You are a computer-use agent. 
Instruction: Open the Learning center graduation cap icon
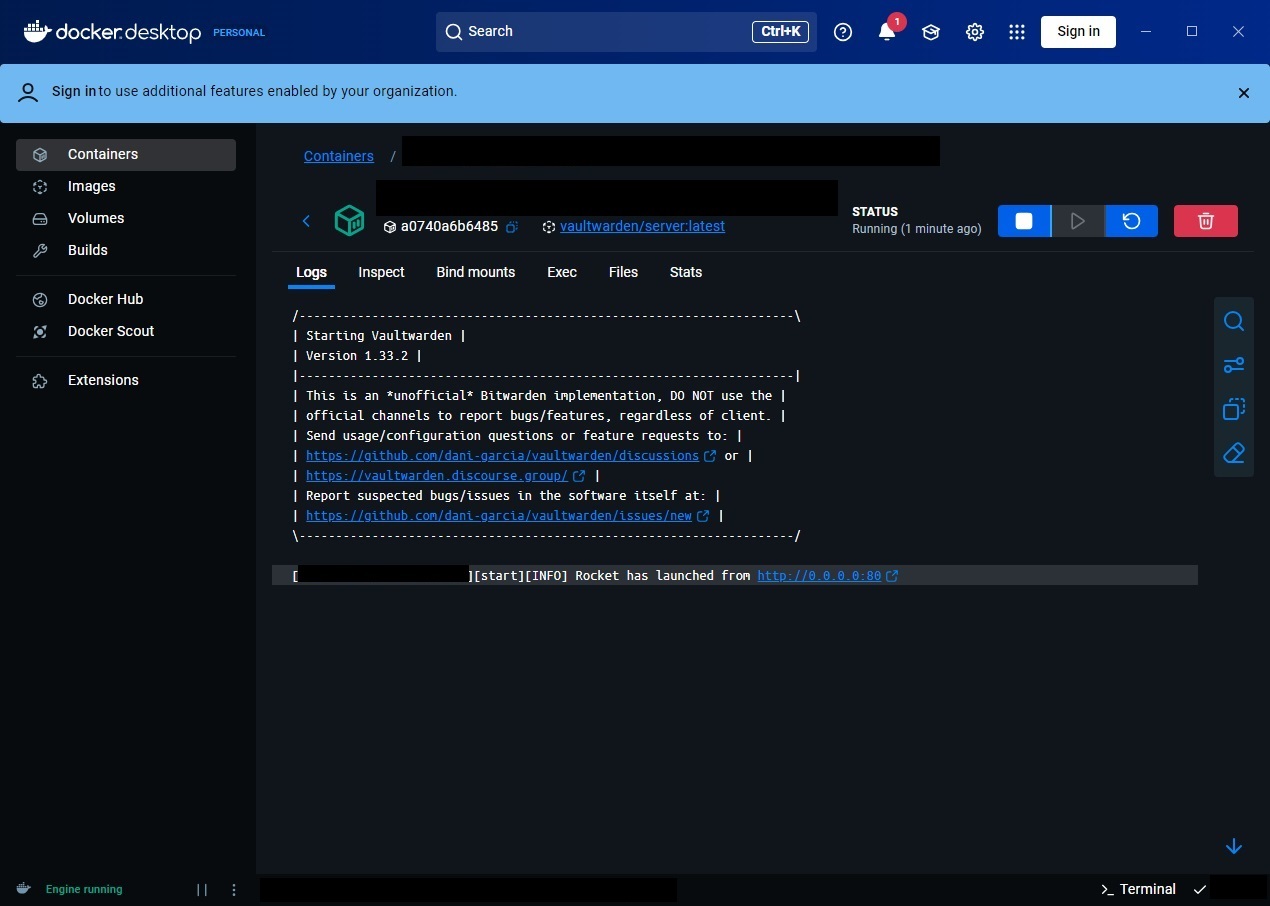(x=931, y=32)
